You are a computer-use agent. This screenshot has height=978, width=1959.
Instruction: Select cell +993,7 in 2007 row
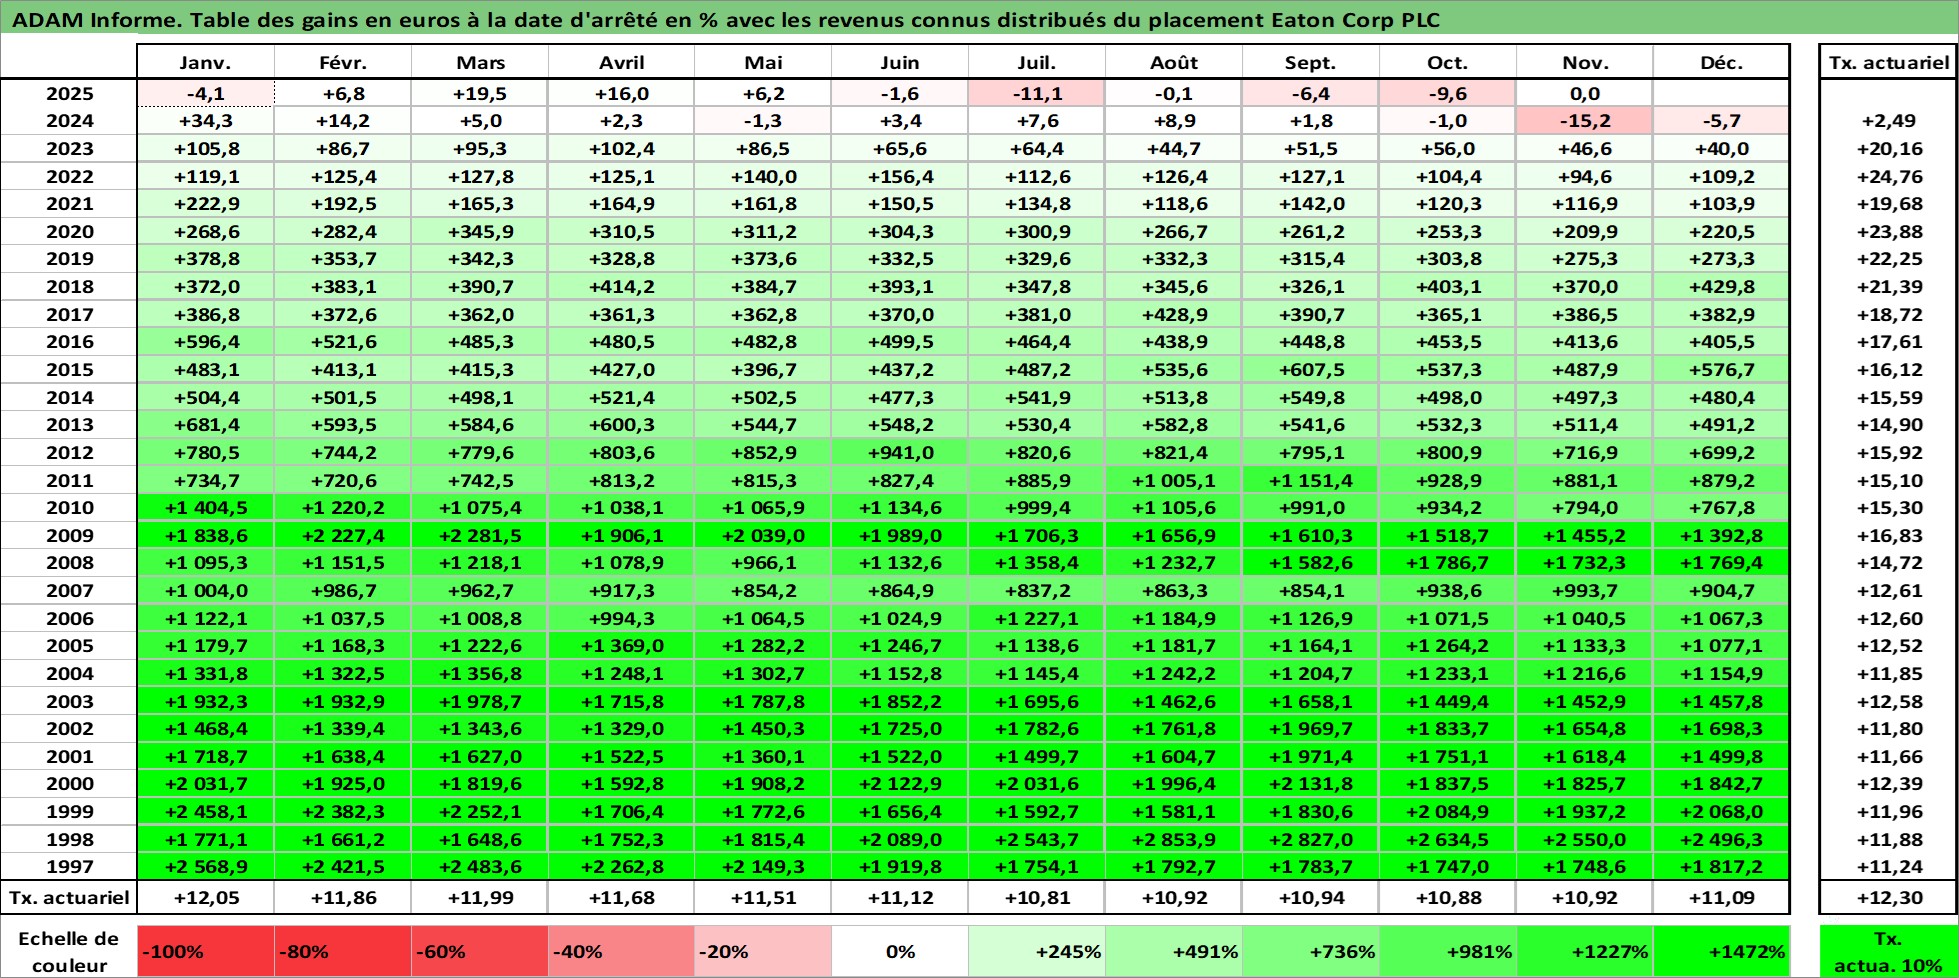(1584, 591)
